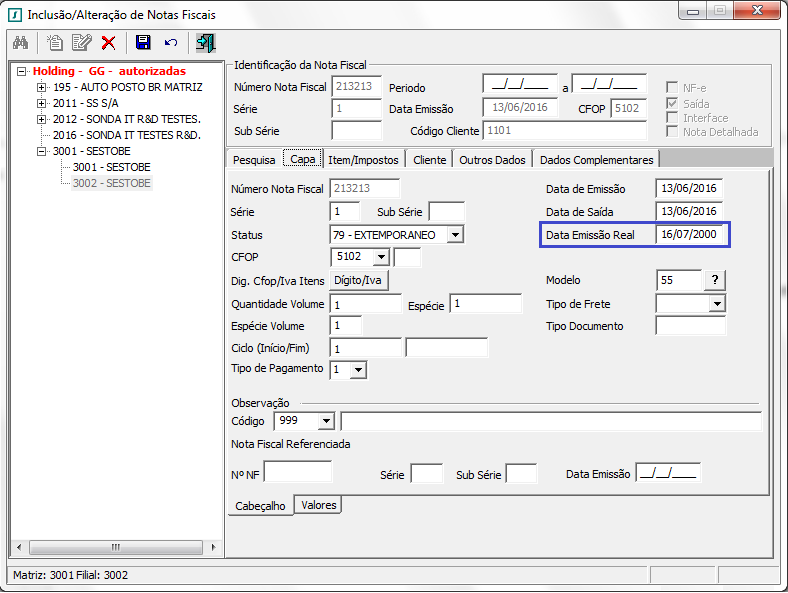Click the binoculars search icon
Viewport: 788px width, 593px height.
(x=20, y=42)
